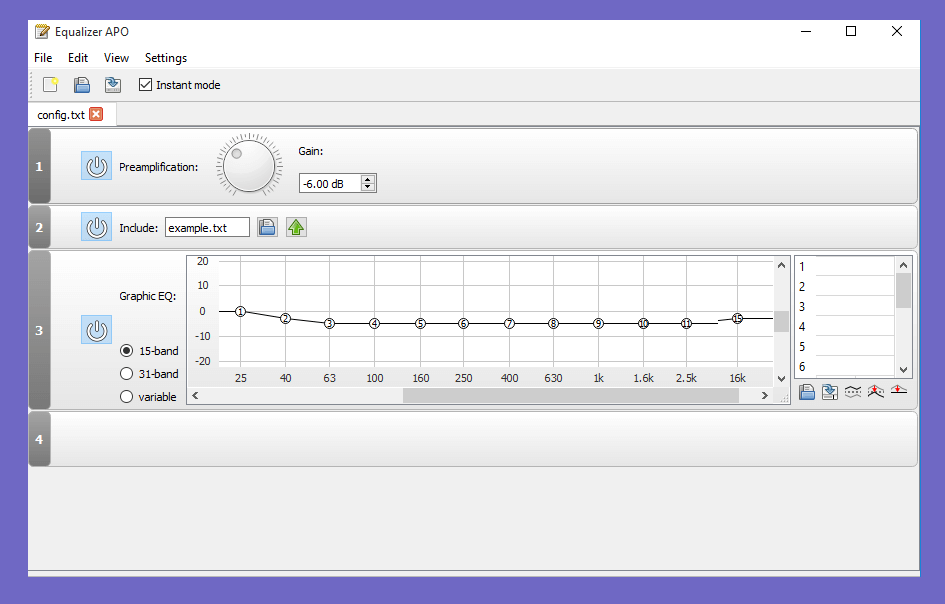Click the EQ graph resize grip corner

(x=783, y=398)
